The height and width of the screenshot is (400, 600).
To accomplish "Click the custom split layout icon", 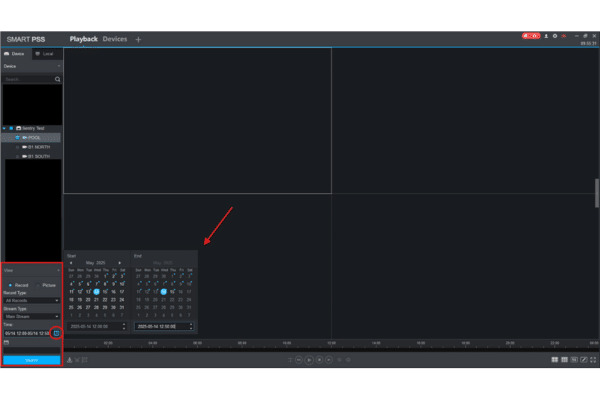I will [x=574, y=360].
